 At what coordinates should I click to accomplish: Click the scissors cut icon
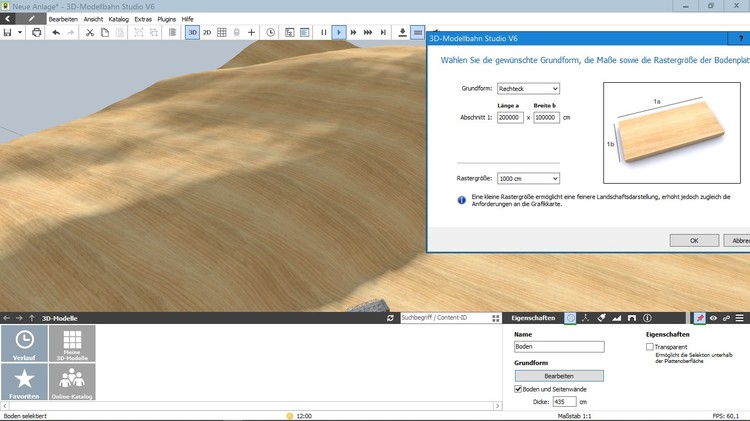tap(89, 32)
